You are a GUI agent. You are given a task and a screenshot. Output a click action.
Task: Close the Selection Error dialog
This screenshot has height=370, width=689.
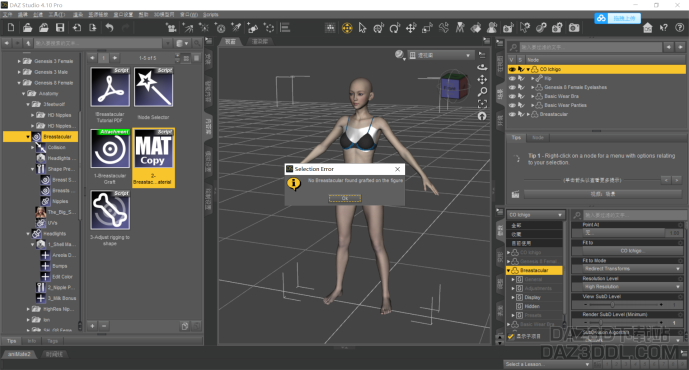tap(397, 169)
